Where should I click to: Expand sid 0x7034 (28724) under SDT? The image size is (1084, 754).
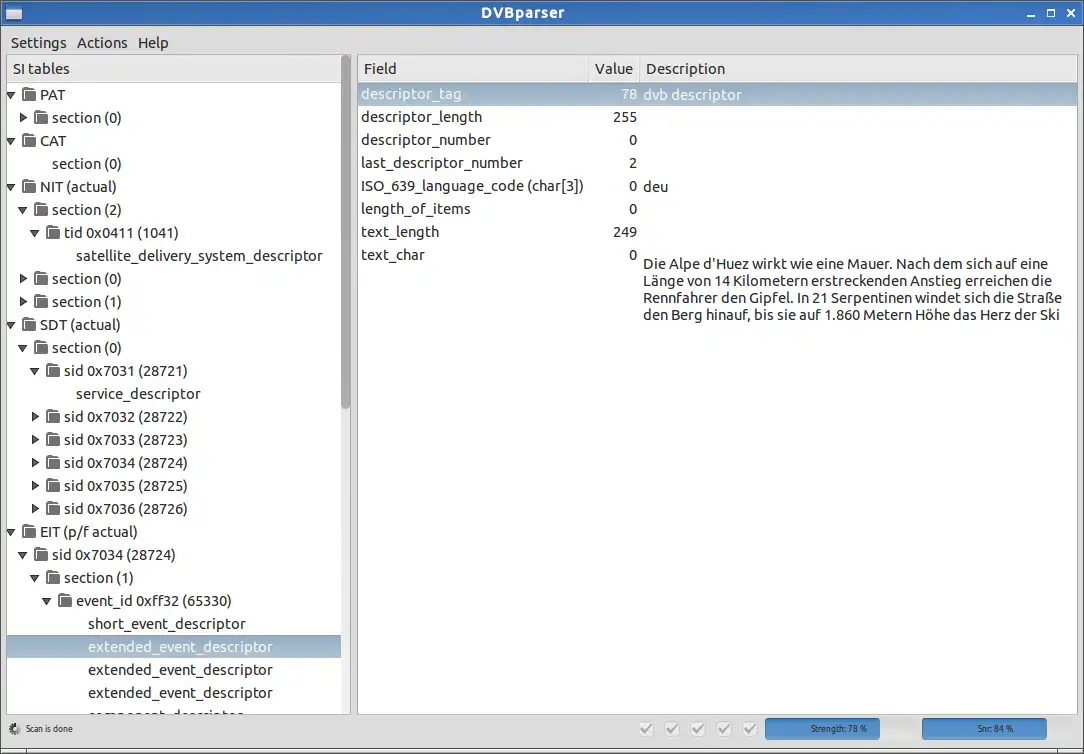tap(35, 462)
